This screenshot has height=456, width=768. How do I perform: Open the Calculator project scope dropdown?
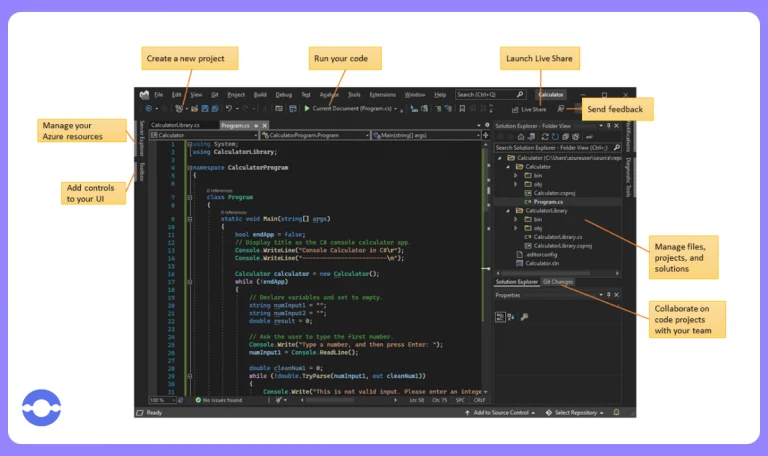pyautogui.click(x=204, y=135)
